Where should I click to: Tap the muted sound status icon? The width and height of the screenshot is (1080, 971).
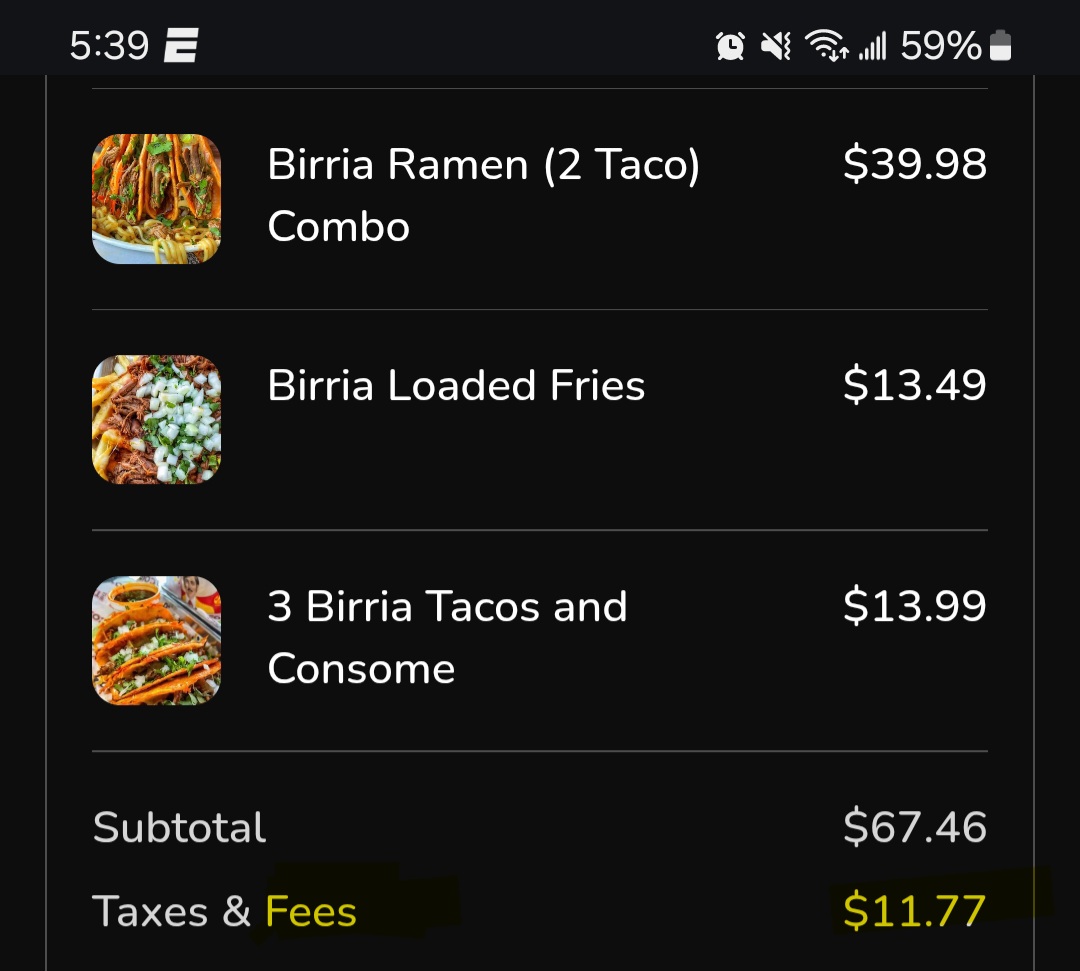[776, 45]
